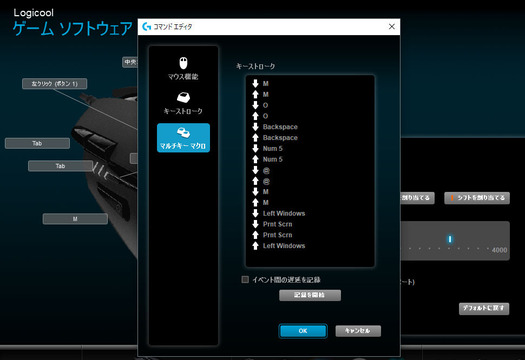Click the キャンセル button
This screenshot has width=525, height=360.
coord(358,331)
